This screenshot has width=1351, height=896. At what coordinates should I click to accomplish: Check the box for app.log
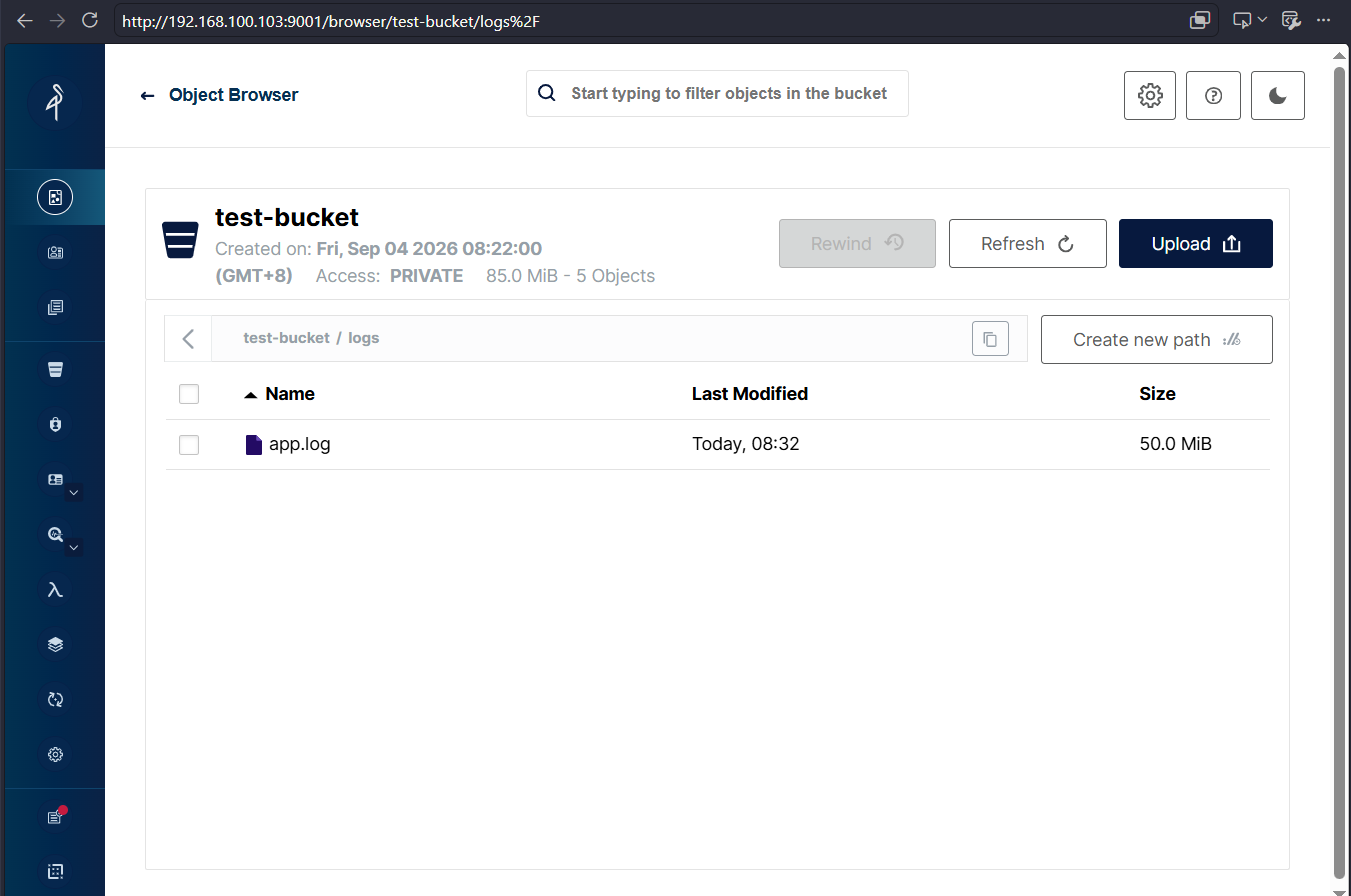pos(189,445)
